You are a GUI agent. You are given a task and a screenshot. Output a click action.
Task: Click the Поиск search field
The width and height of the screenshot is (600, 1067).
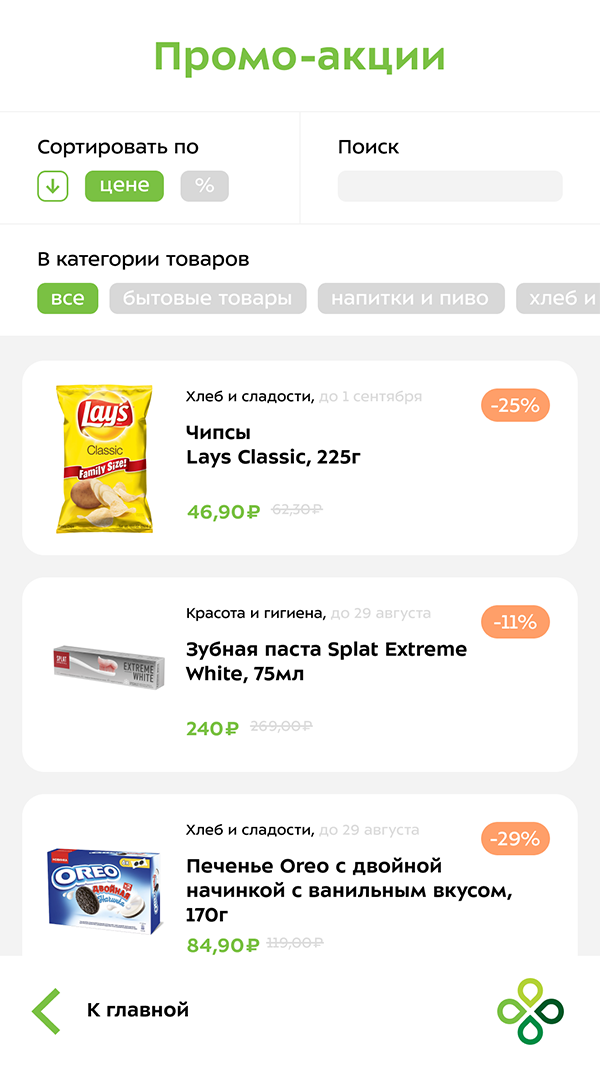450,186
